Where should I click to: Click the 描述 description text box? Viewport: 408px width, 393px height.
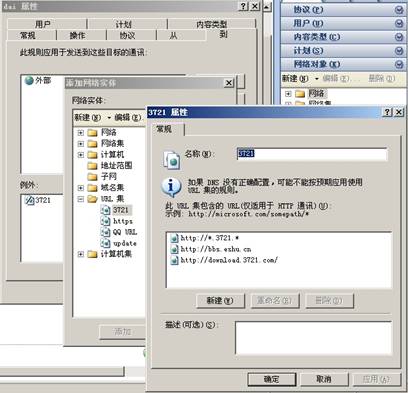(x=314, y=338)
